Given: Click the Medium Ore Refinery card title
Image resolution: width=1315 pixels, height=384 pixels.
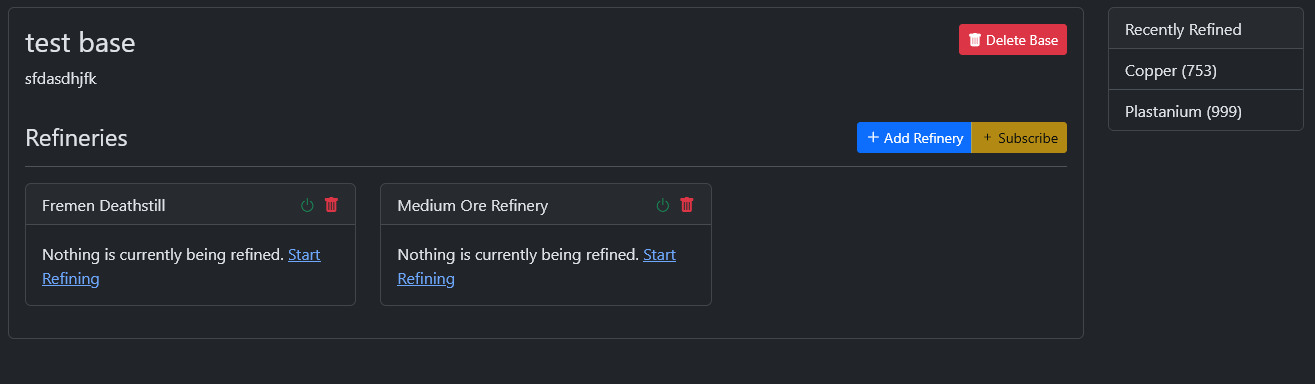Looking at the screenshot, I should click(473, 205).
